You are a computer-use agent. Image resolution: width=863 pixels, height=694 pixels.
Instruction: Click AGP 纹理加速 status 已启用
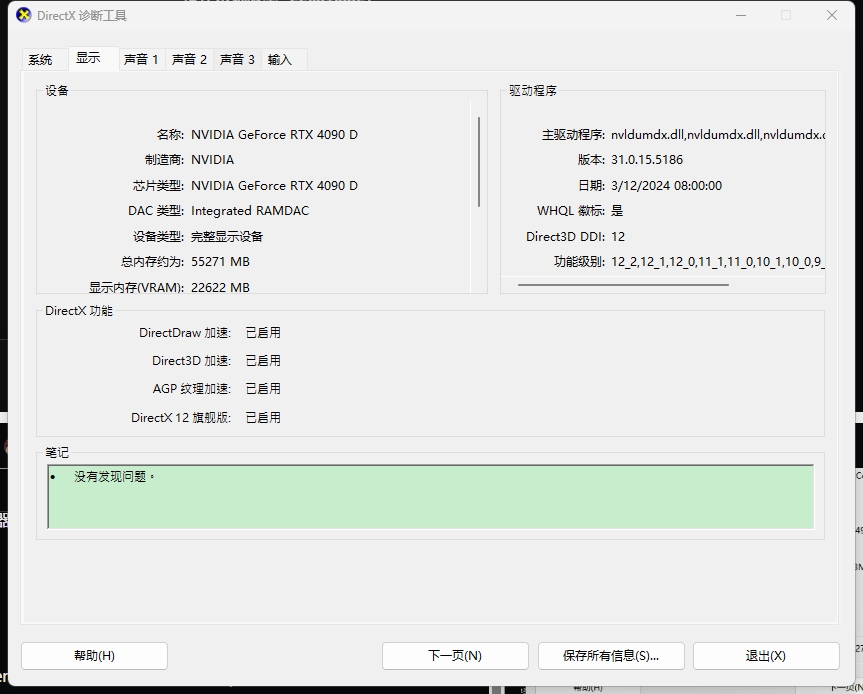click(x=263, y=389)
